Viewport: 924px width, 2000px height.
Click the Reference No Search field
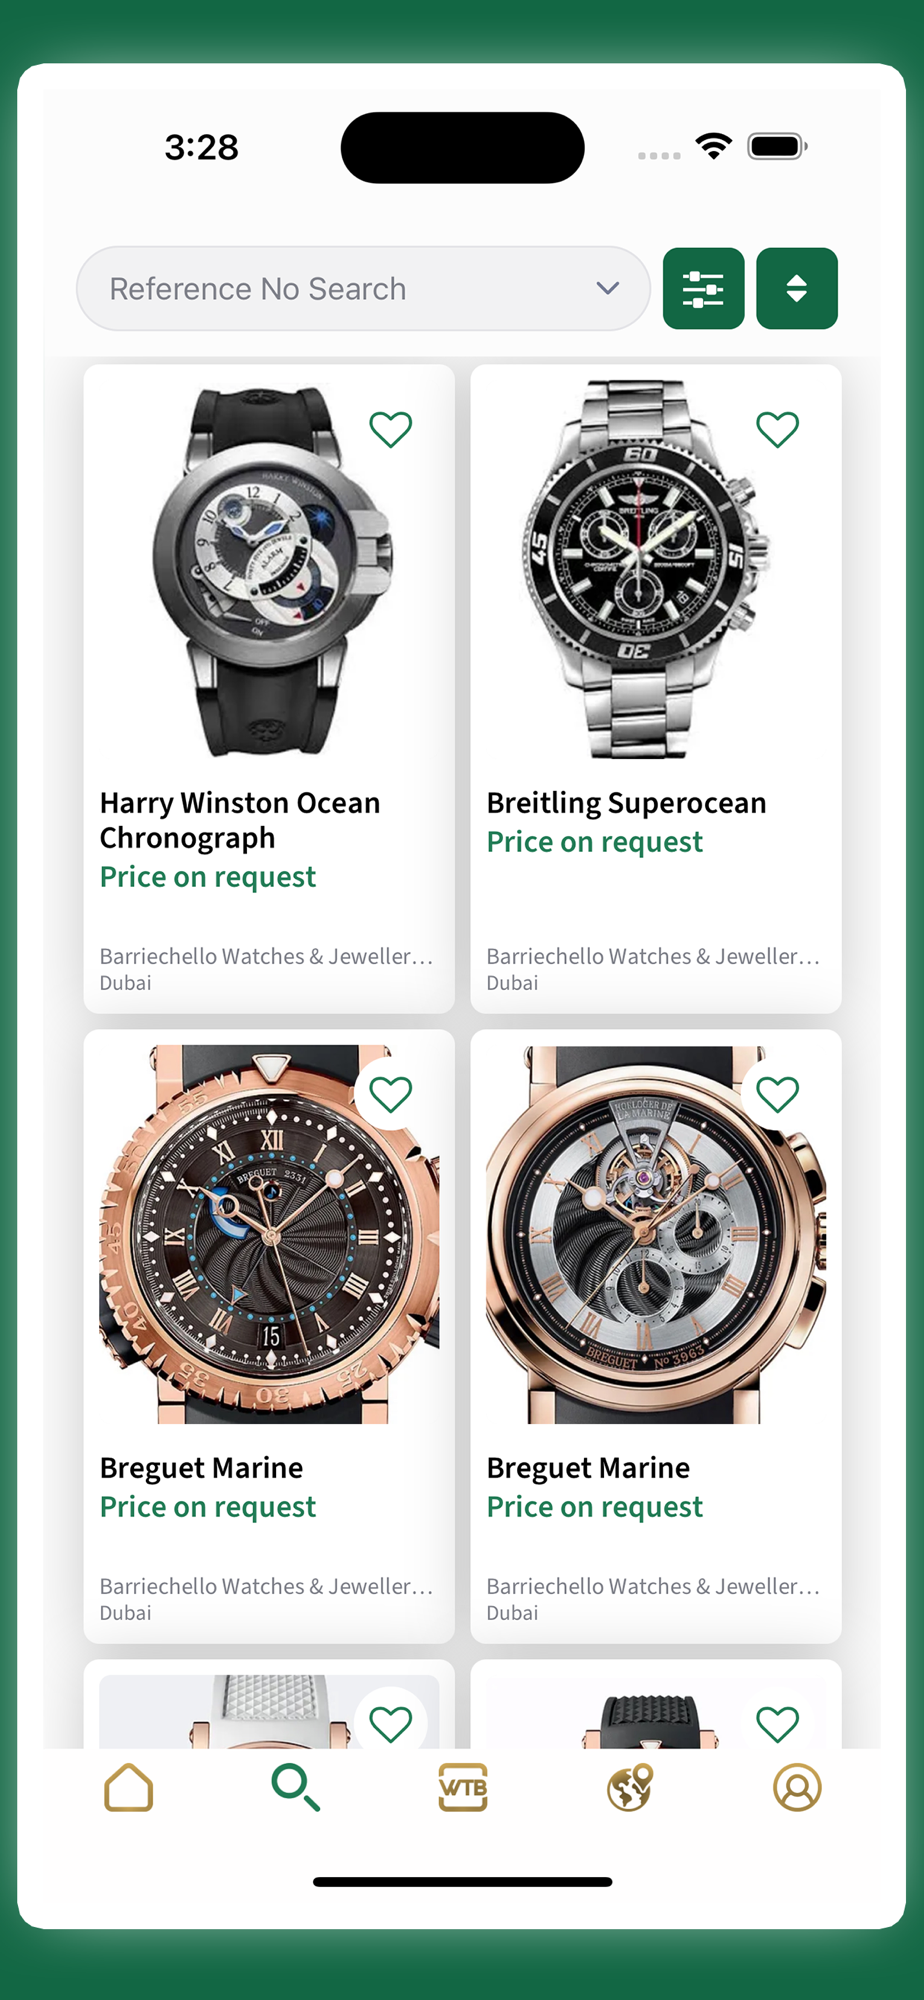tap(363, 288)
